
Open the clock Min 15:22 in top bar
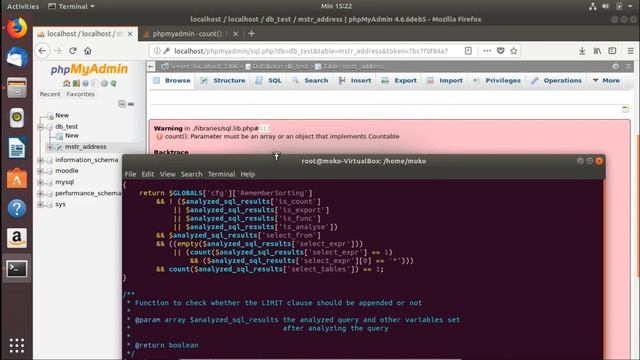[336, 6]
